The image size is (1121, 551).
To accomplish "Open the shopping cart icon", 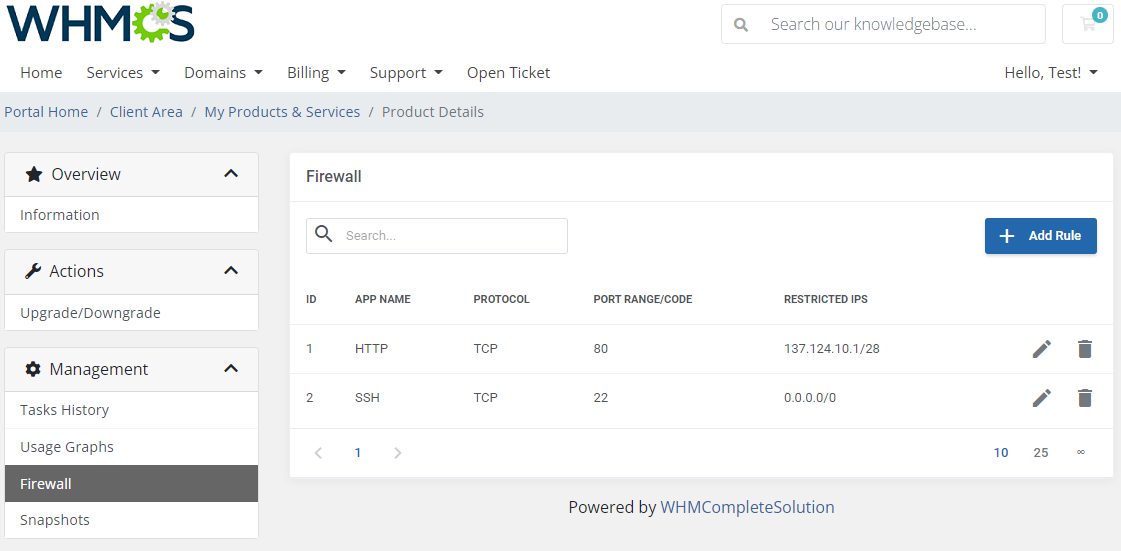I will coord(1087,24).
